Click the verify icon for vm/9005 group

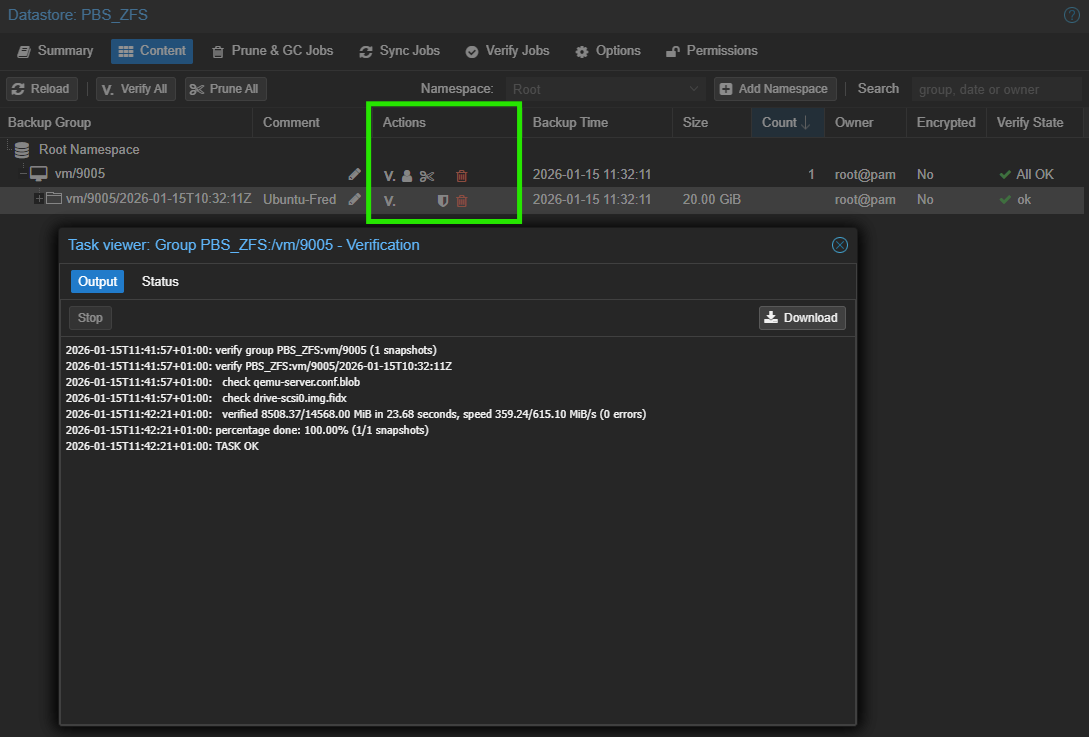click(390, 176)
